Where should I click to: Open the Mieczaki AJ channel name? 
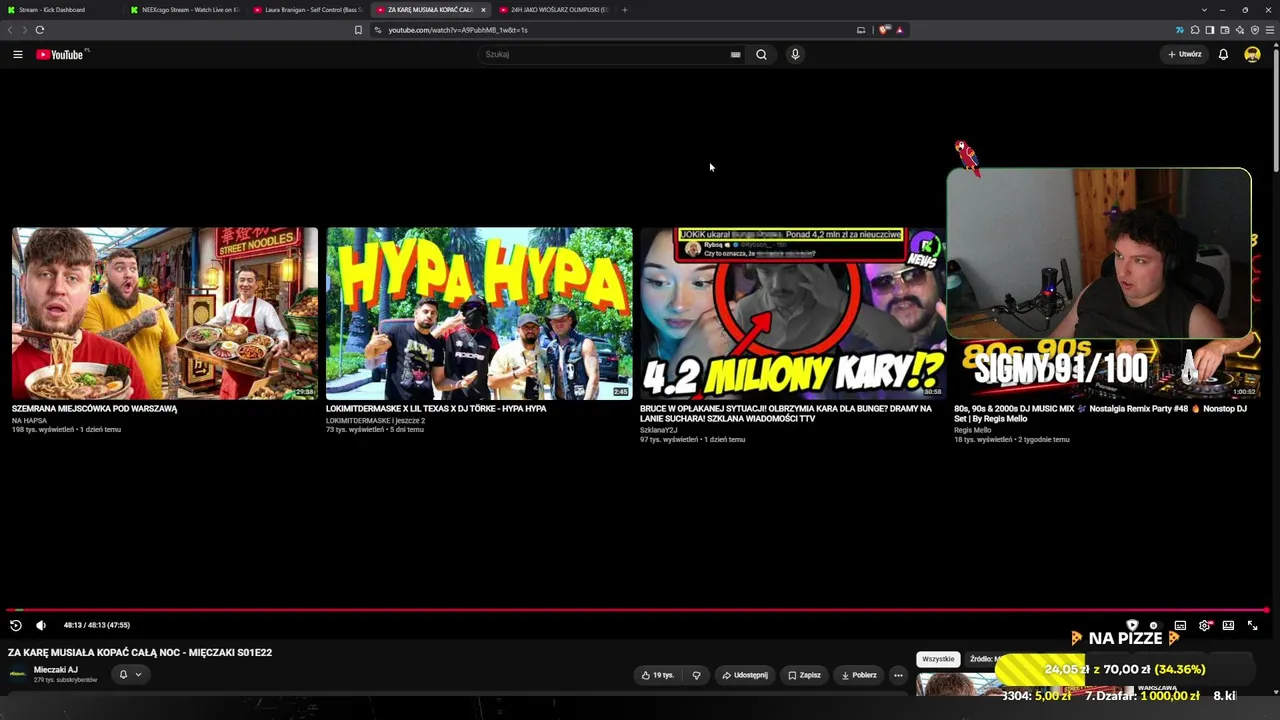pyautogui.click(x=56, y=670)
